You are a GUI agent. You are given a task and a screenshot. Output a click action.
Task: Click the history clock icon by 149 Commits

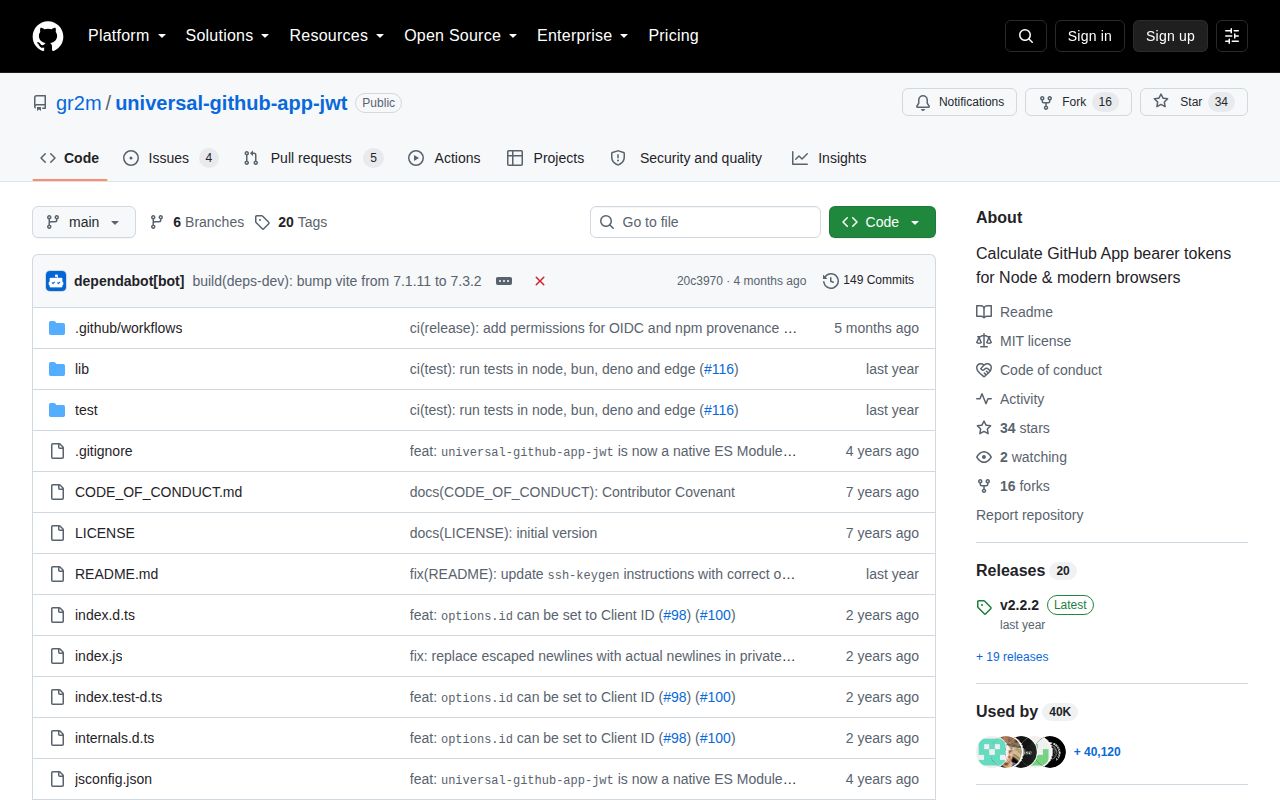tap(831, 281)
